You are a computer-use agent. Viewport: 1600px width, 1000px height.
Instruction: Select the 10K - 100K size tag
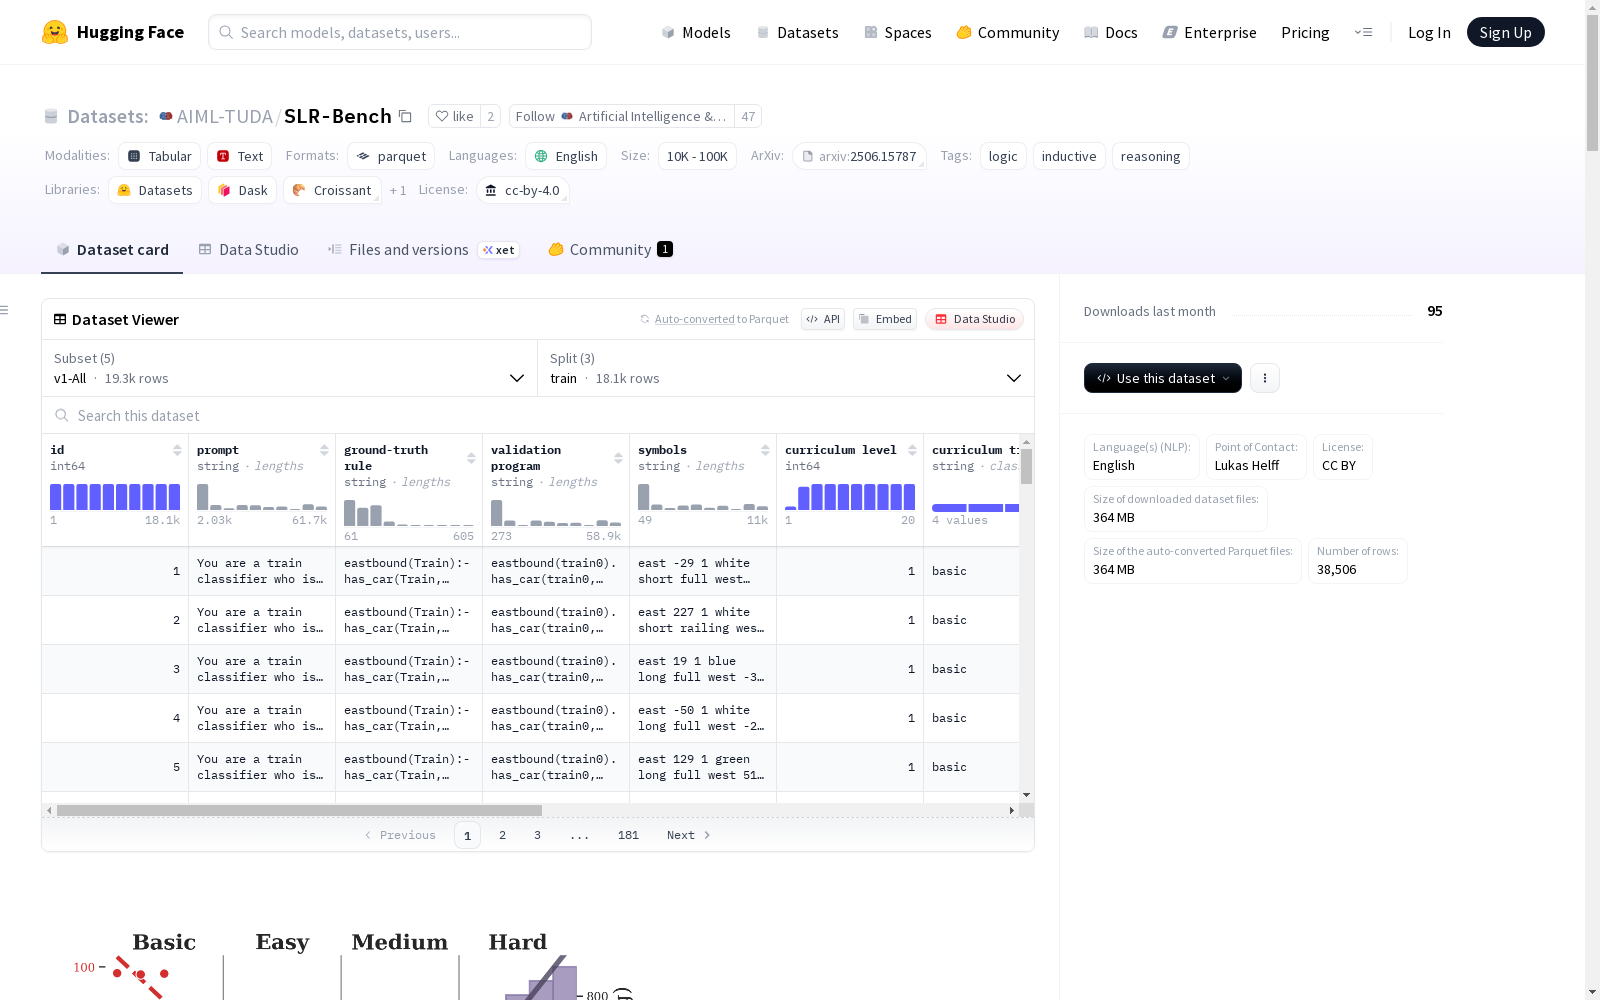(x=697, y=156)
